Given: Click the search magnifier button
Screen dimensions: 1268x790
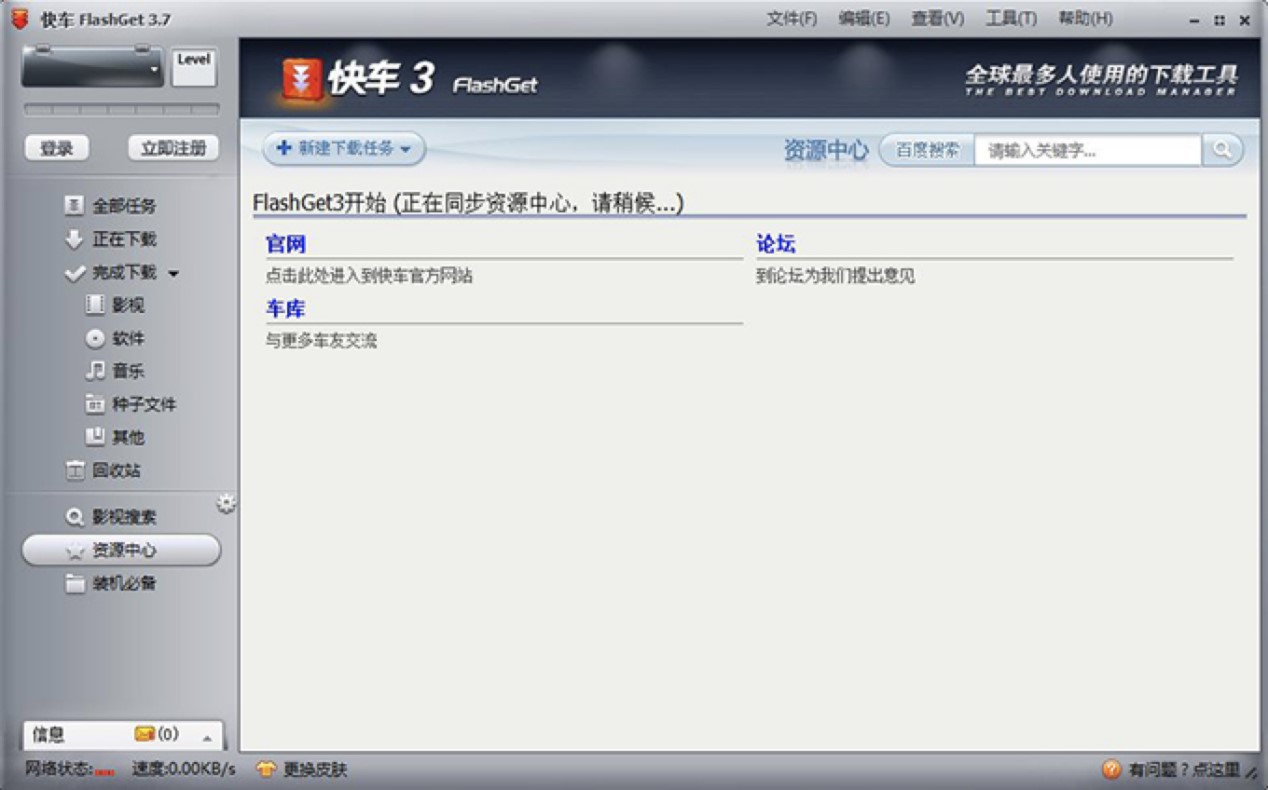Looking at the screenshot, I should tap(1222, 149).
